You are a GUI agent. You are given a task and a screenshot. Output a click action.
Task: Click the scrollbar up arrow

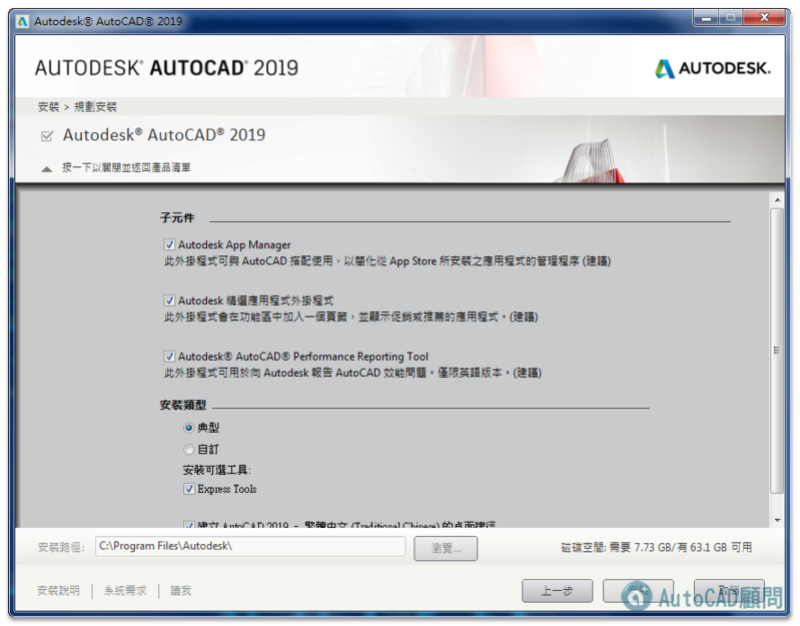click(777, 200)
